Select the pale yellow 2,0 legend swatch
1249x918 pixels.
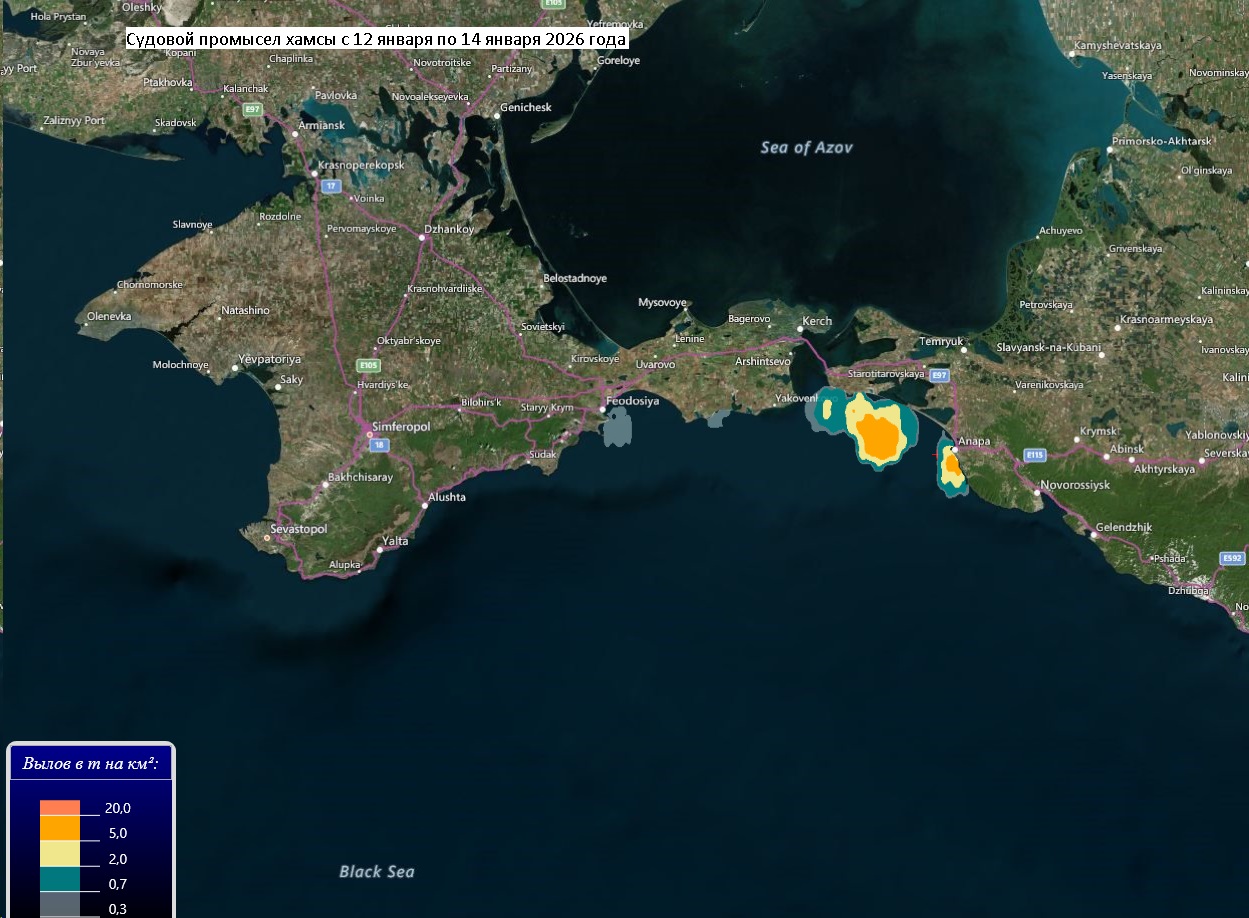(60, 854)
